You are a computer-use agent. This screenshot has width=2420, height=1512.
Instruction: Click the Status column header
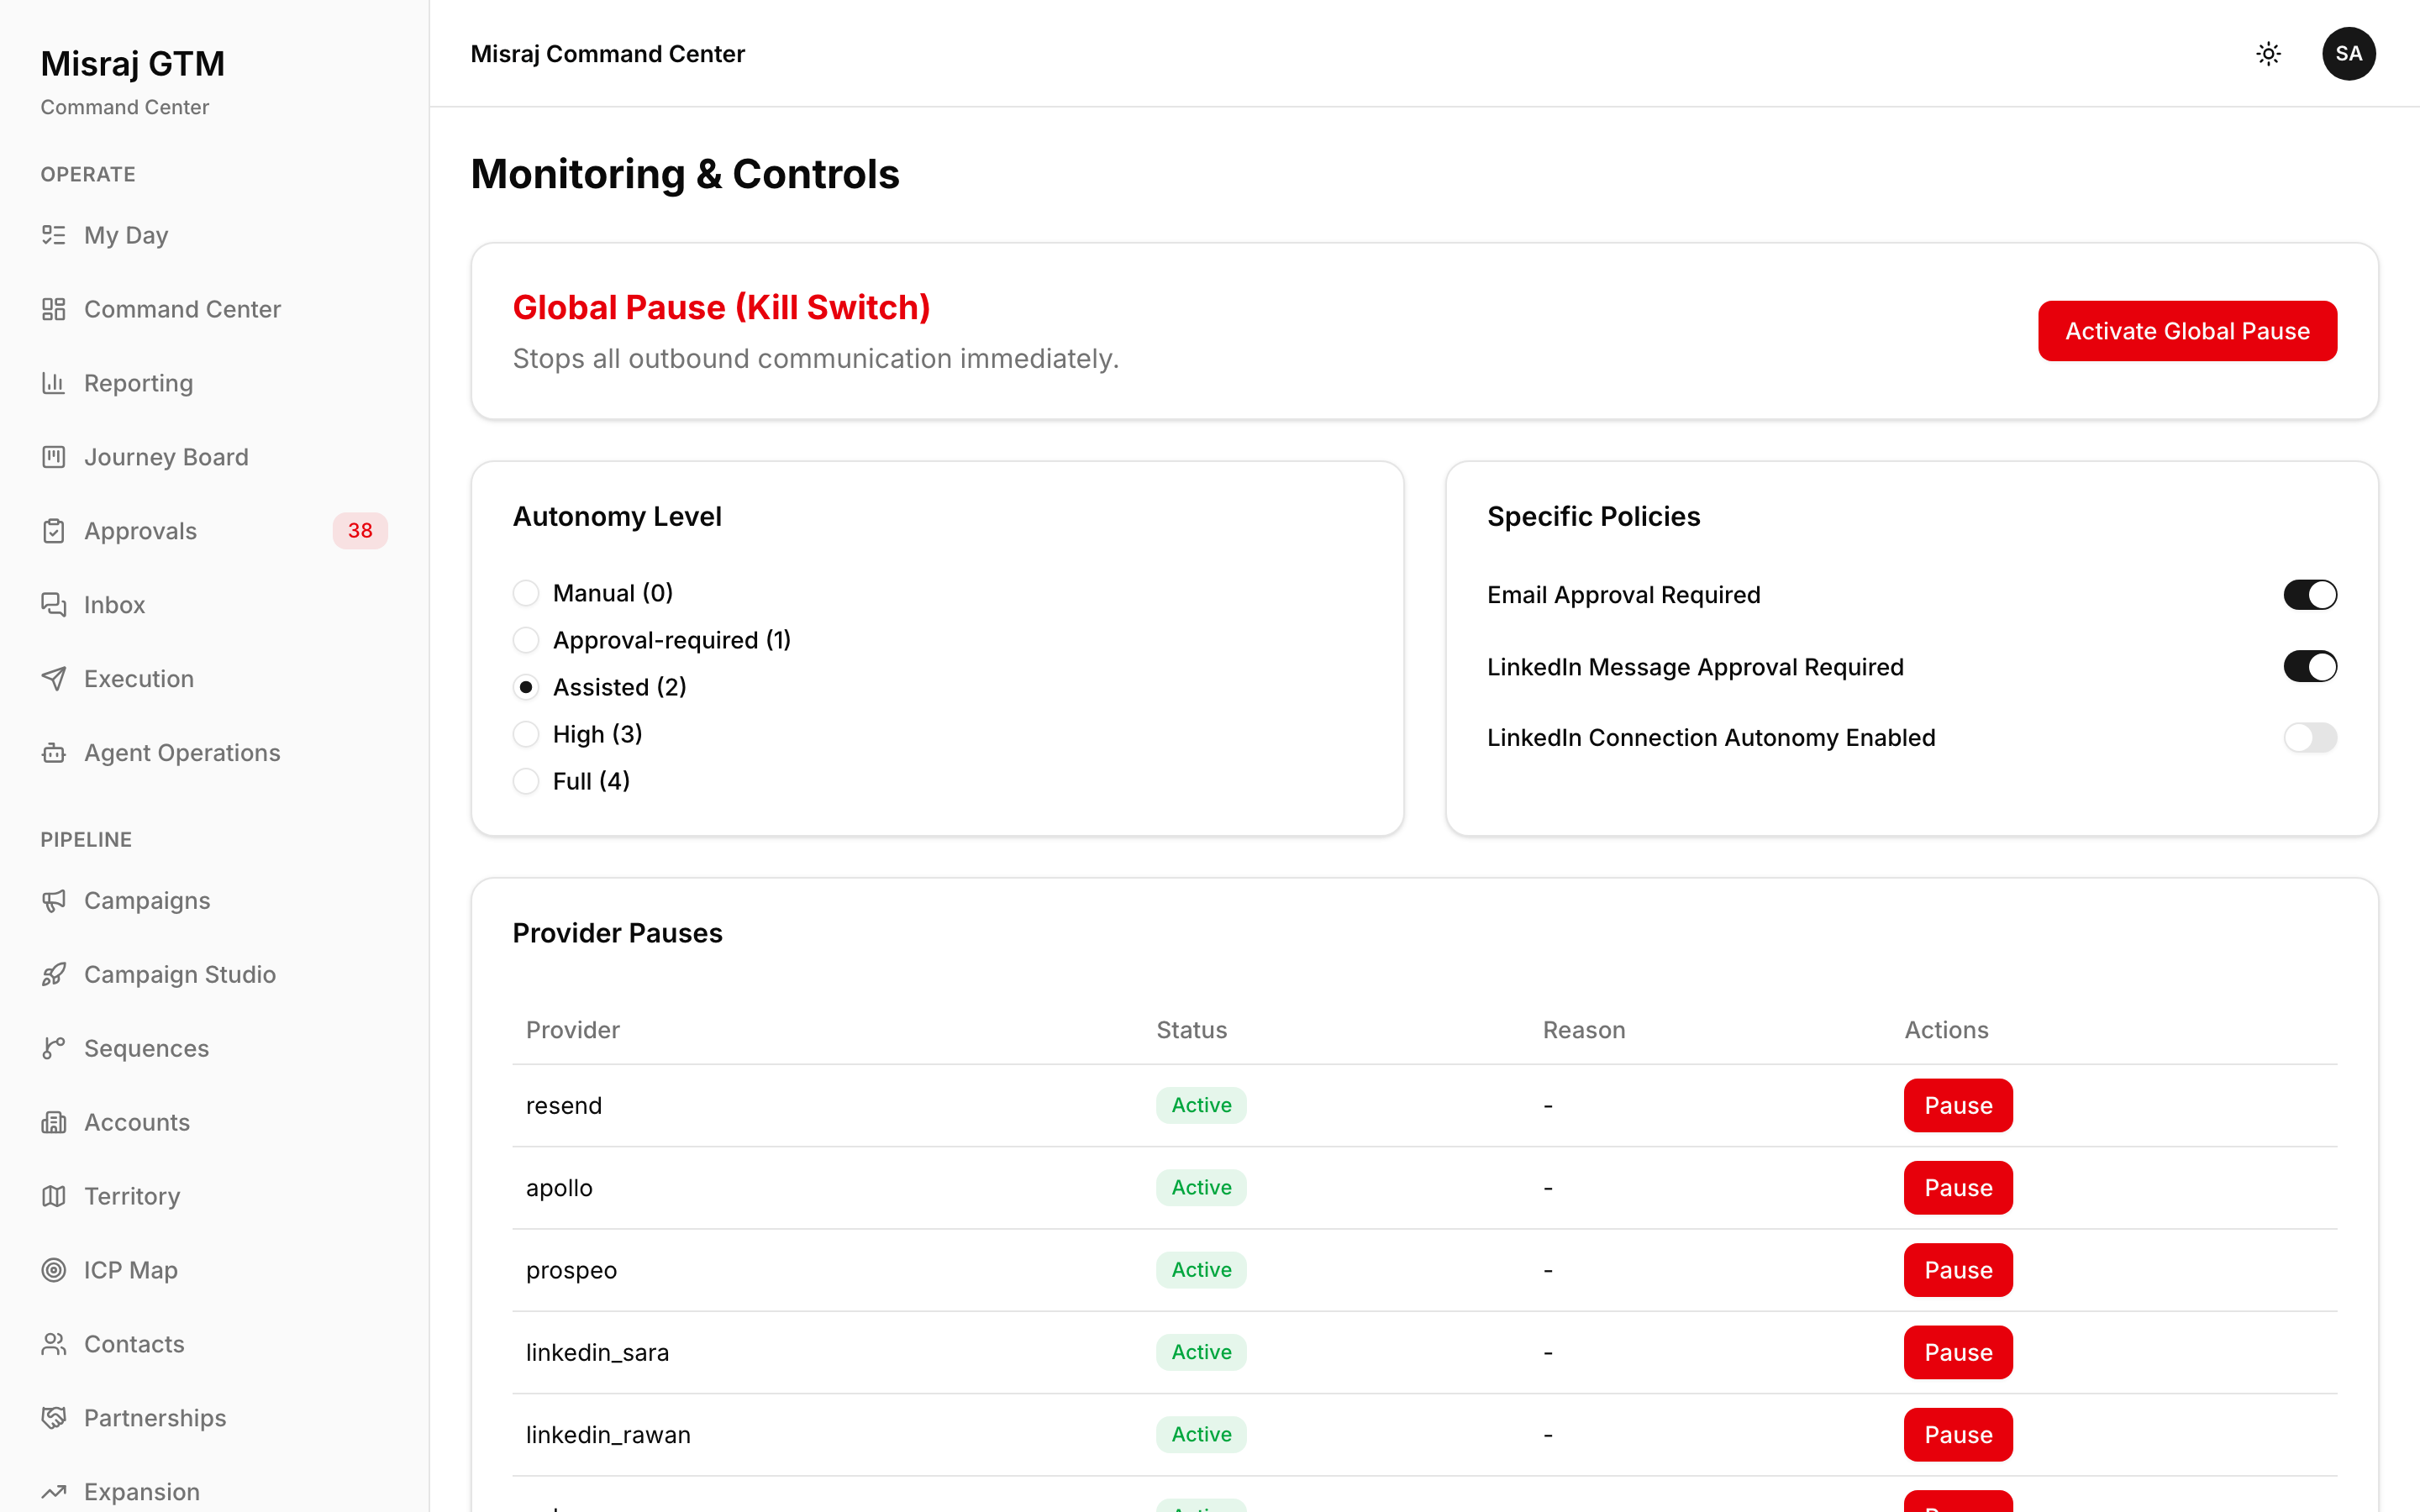click(1191, 1030)
